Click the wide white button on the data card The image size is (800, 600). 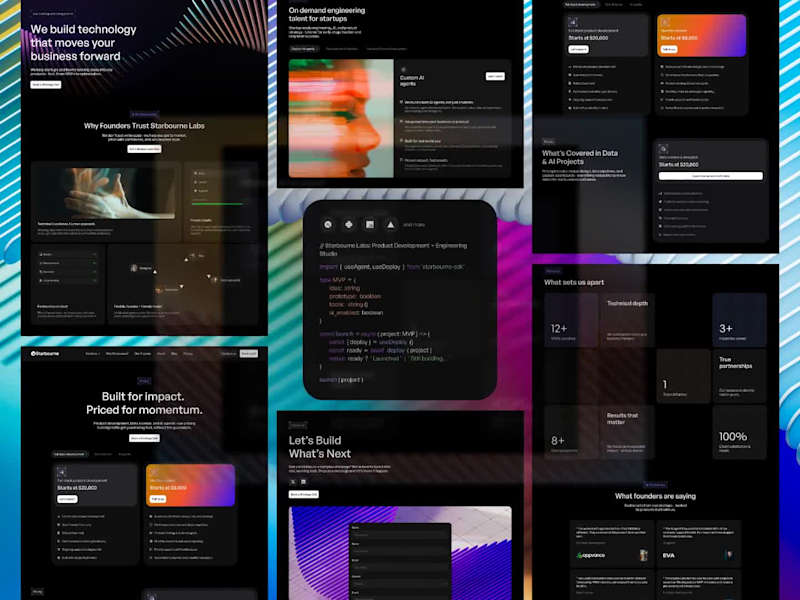(711, 176)
